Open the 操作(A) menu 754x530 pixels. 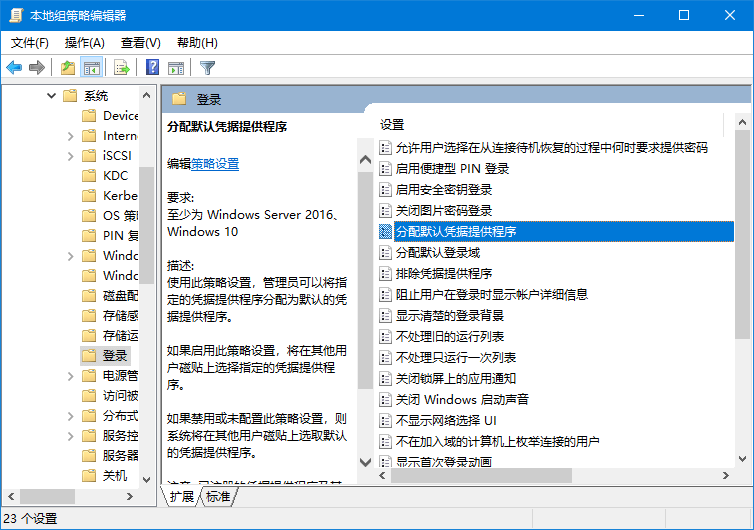84,43
